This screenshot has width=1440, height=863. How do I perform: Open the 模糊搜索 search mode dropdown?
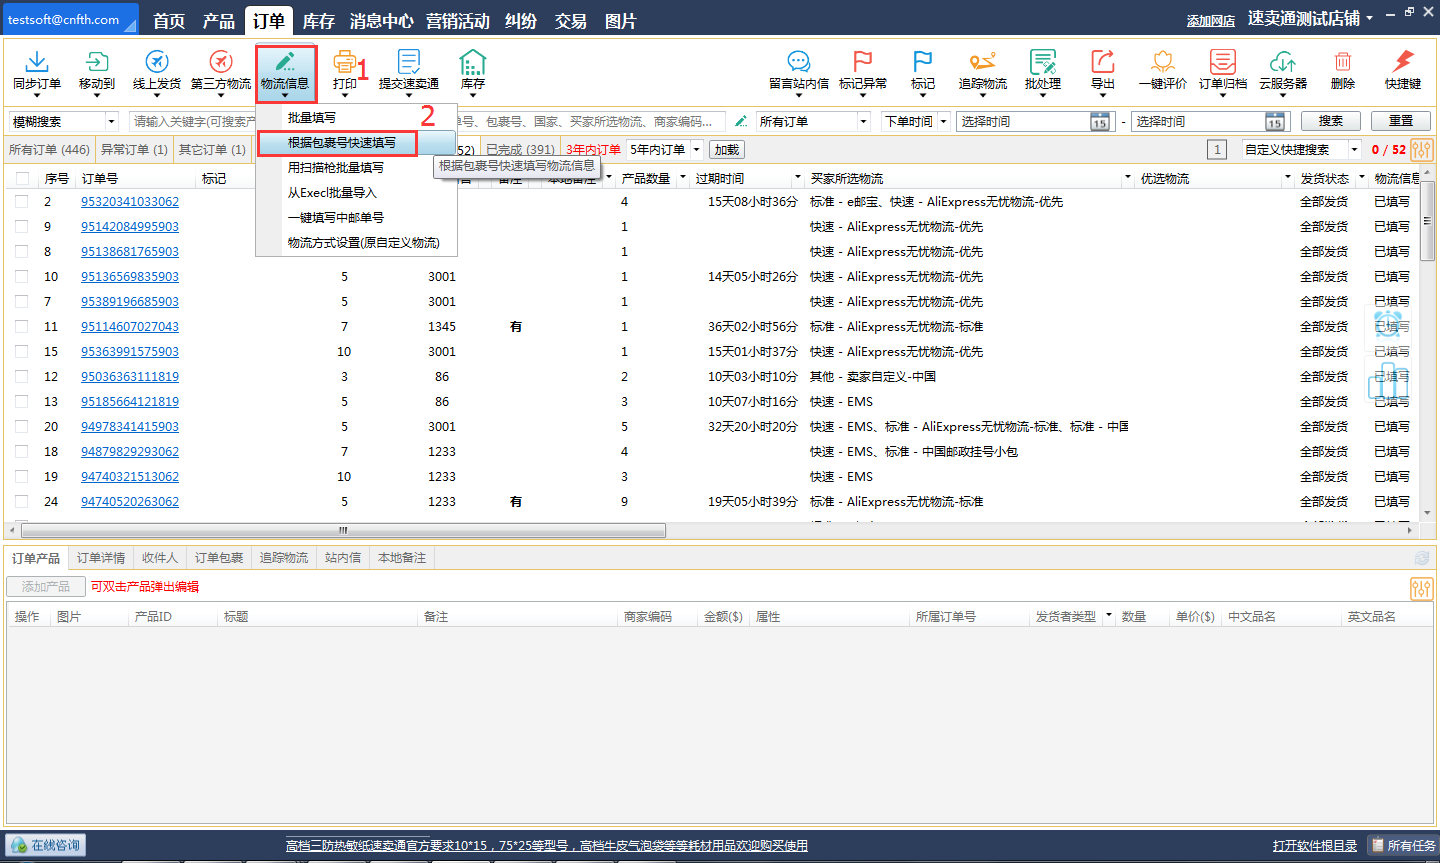pyautogui.click(x=63, y=121)
